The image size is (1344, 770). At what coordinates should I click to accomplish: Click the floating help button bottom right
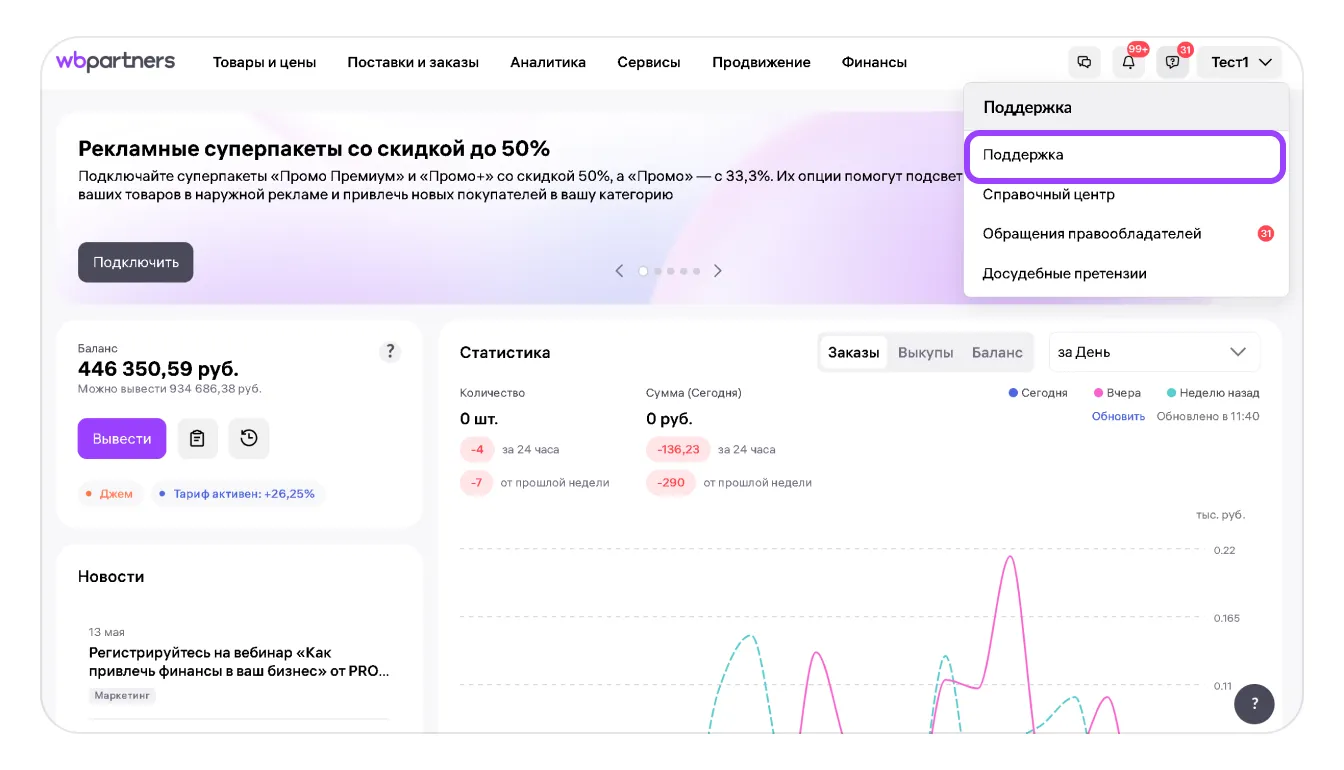(x=1254, y=703)
